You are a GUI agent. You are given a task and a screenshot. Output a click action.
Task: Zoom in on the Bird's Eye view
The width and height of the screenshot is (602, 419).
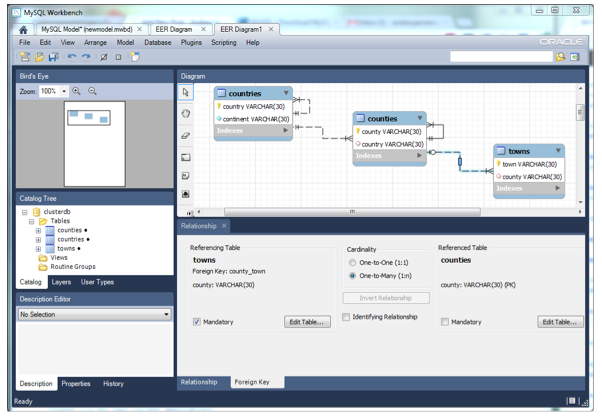(x=76, y=91)
